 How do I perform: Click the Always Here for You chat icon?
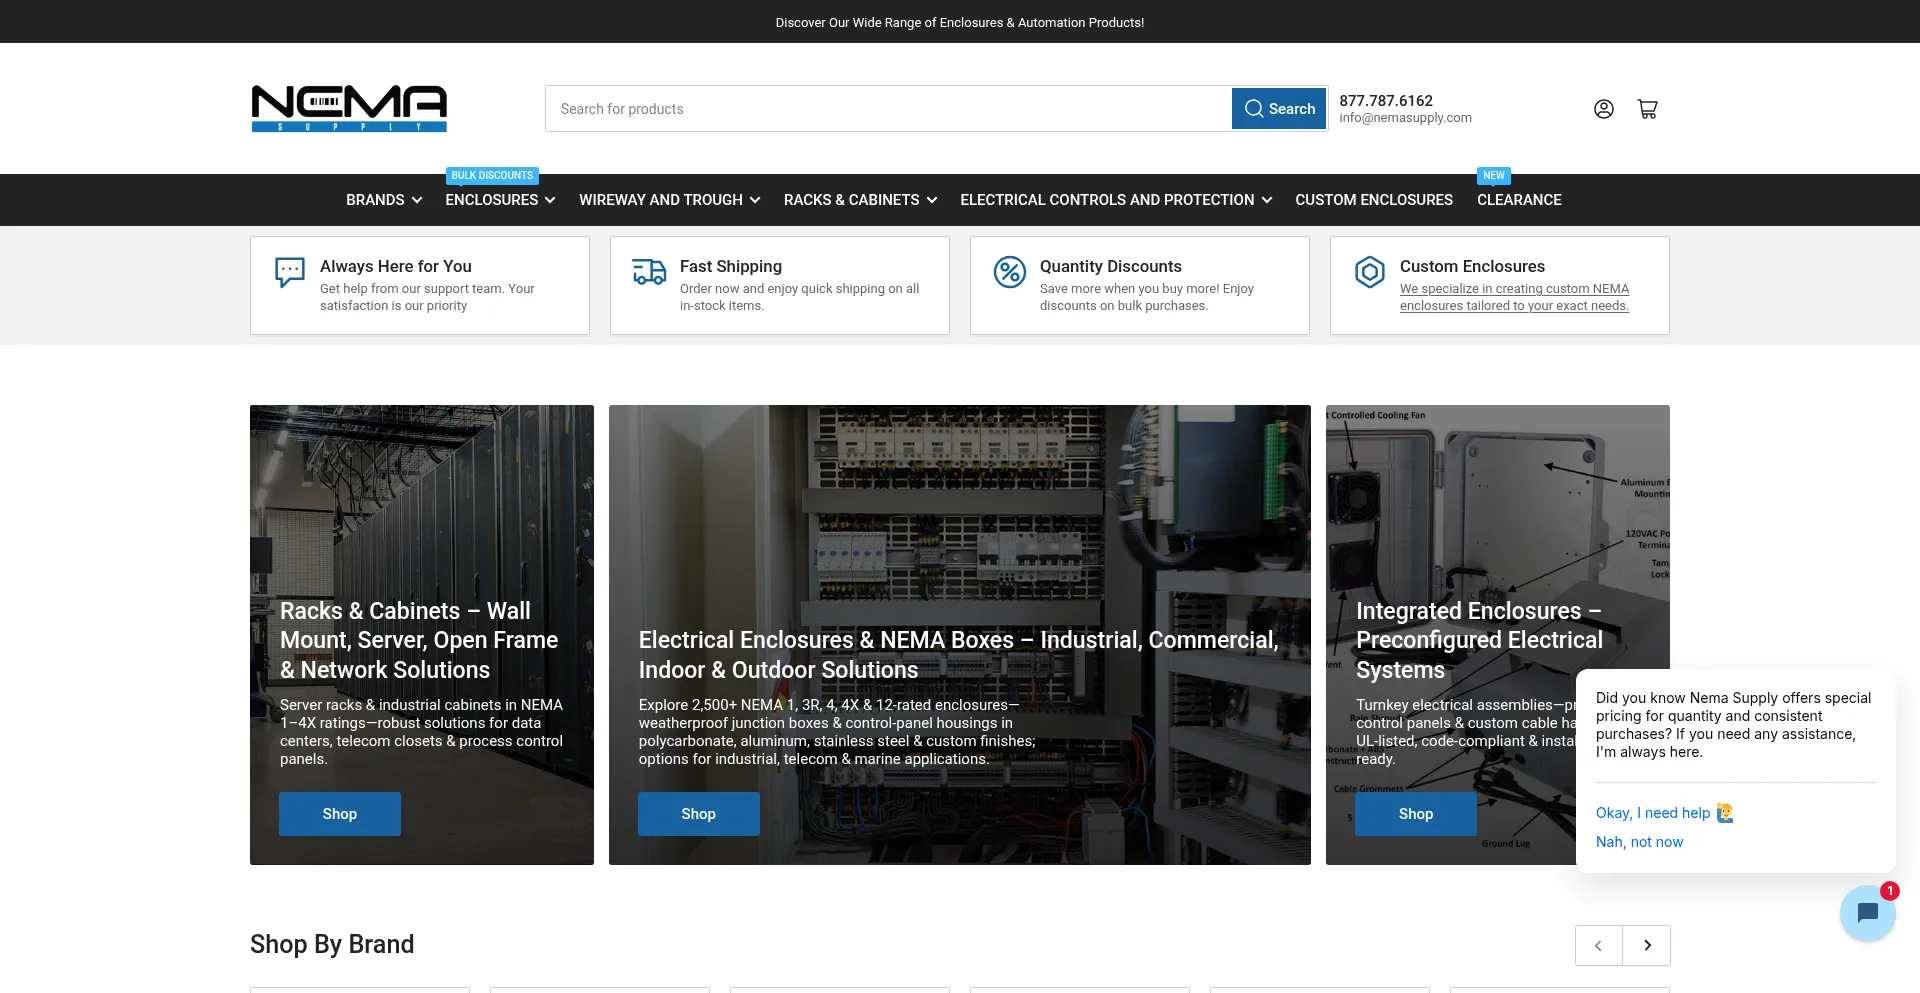point(290,272)
